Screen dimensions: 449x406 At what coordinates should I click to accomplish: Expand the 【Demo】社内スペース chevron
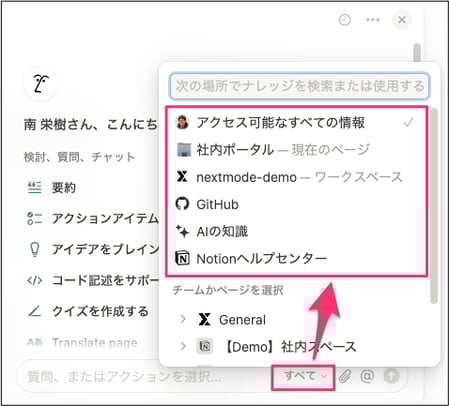point(183,346)
